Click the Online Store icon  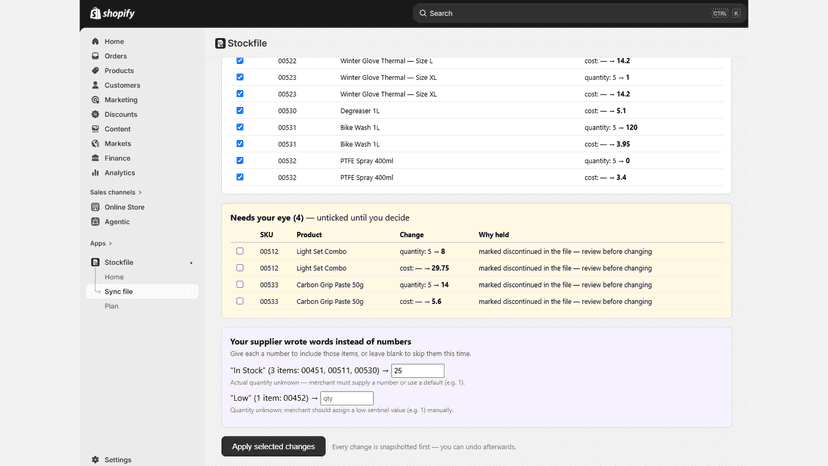point(95,207)
